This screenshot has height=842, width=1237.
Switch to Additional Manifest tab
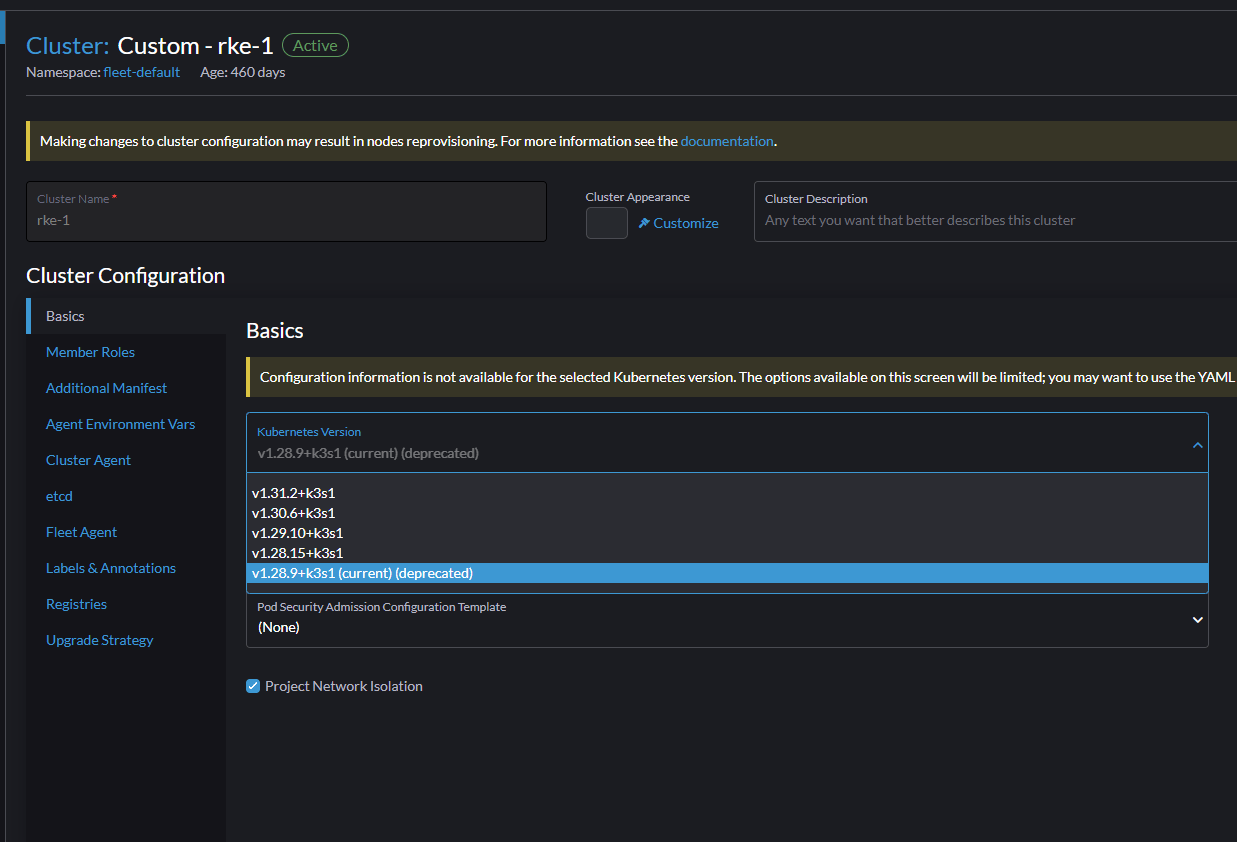coord(106,388)
